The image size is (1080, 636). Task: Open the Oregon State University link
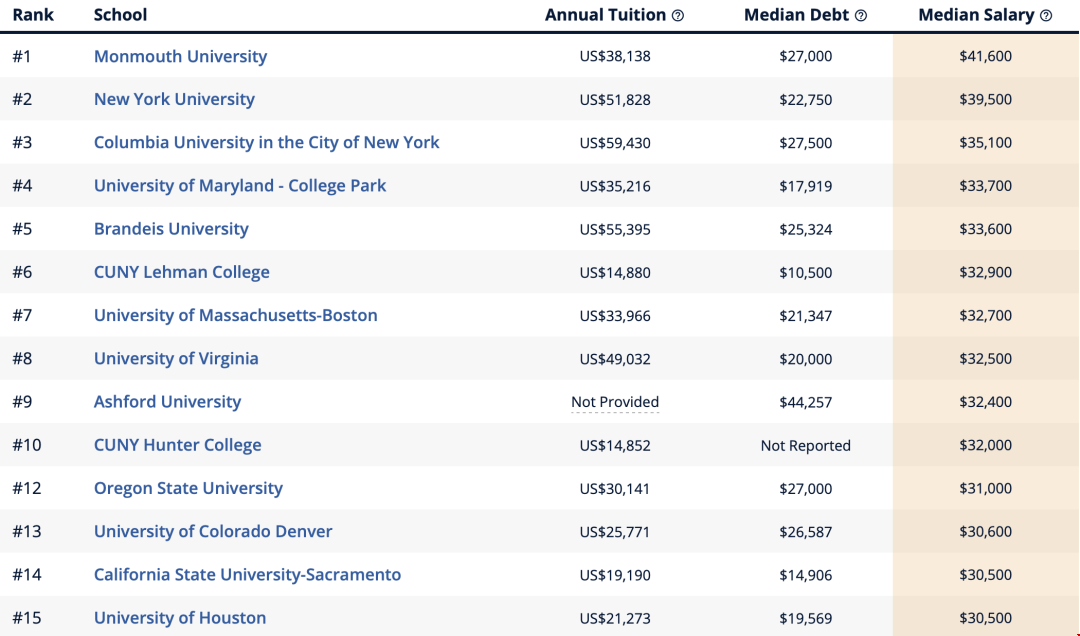(189, 489)
